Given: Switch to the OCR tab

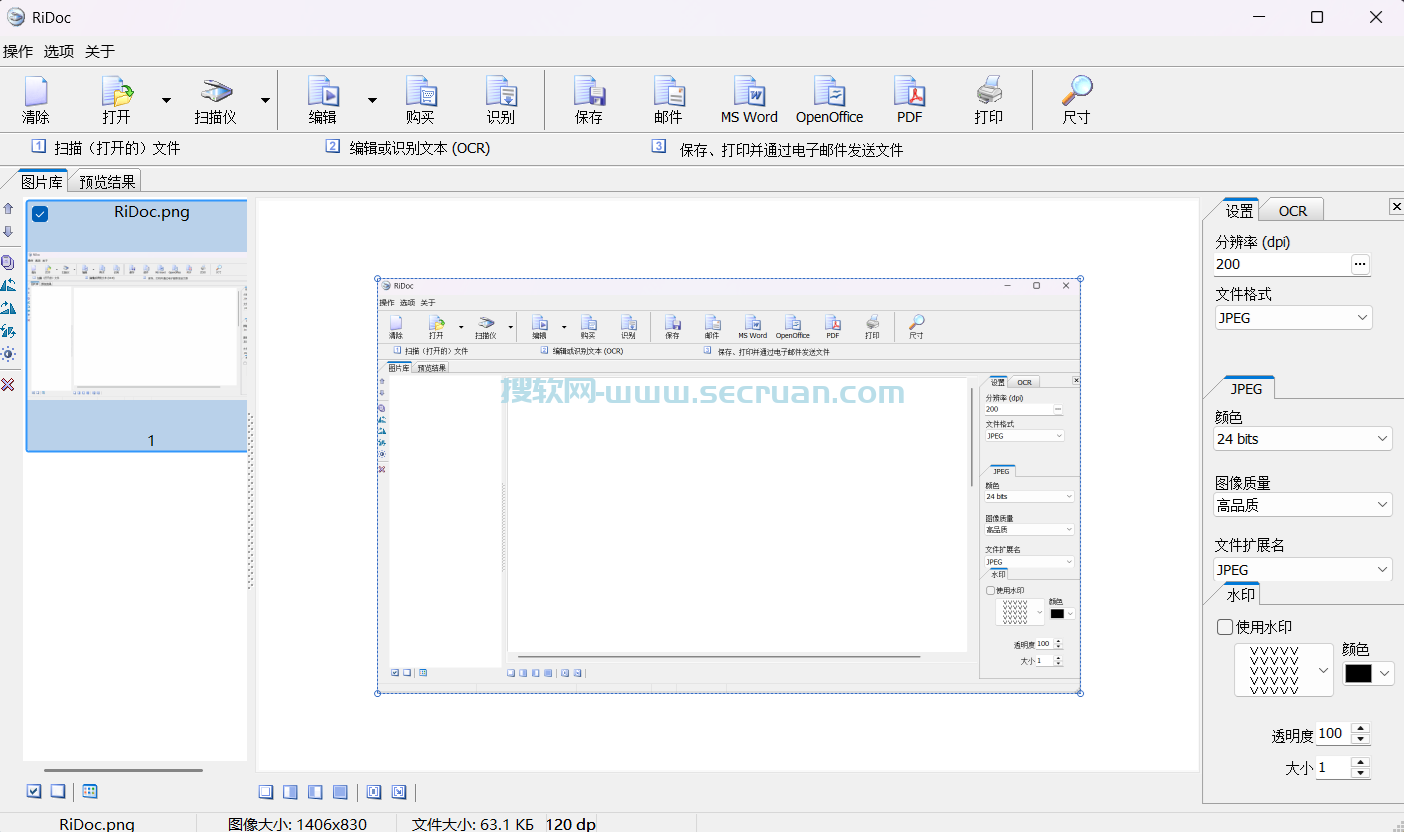Looking at the screenshot, I should click(1293, 210).
